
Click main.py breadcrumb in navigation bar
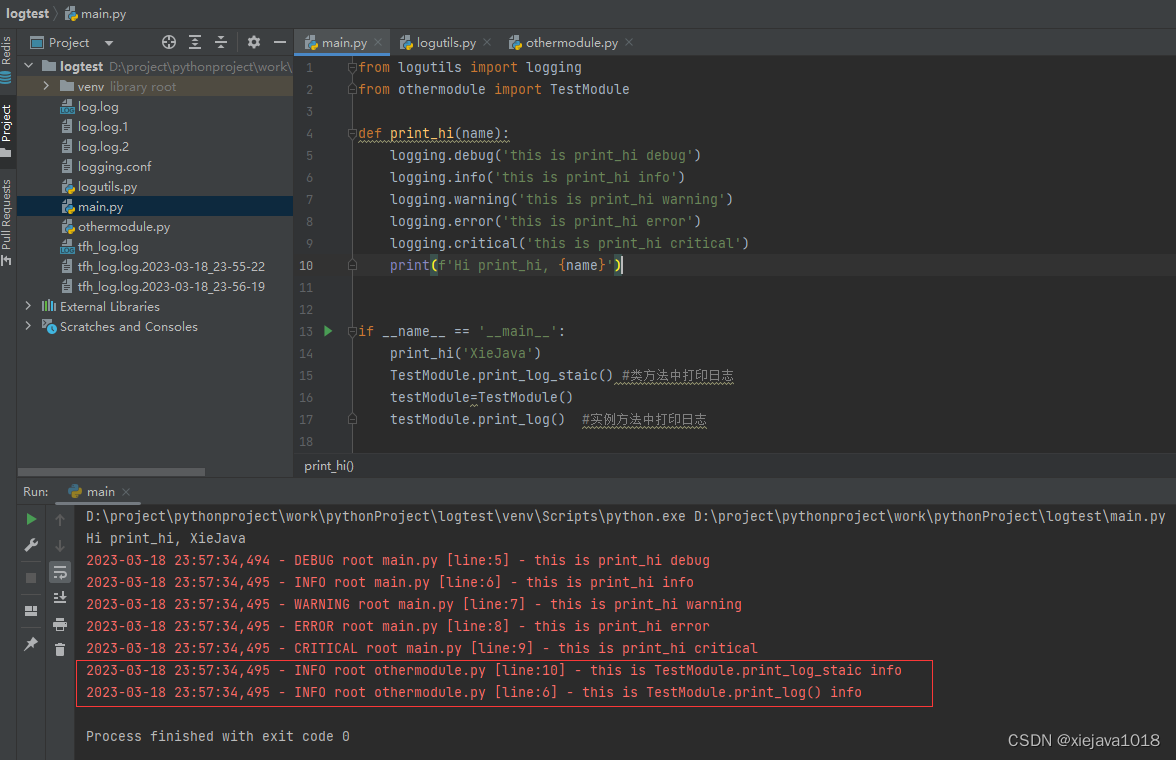pos(95,14)
